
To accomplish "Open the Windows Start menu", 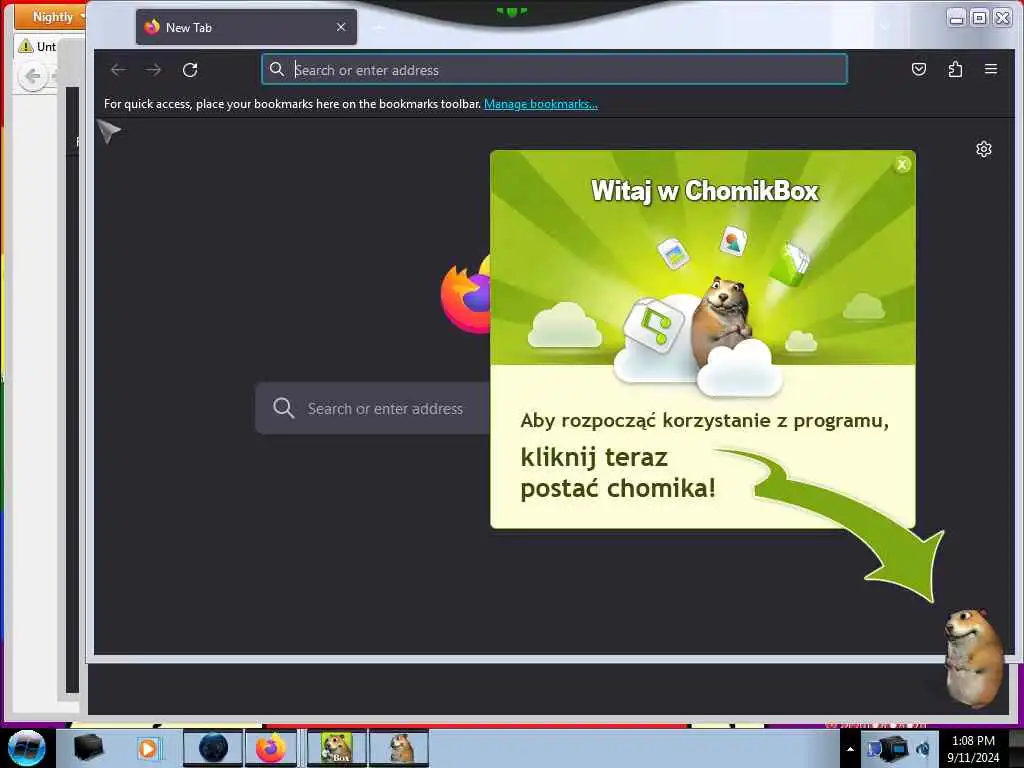I will (26, 748).
